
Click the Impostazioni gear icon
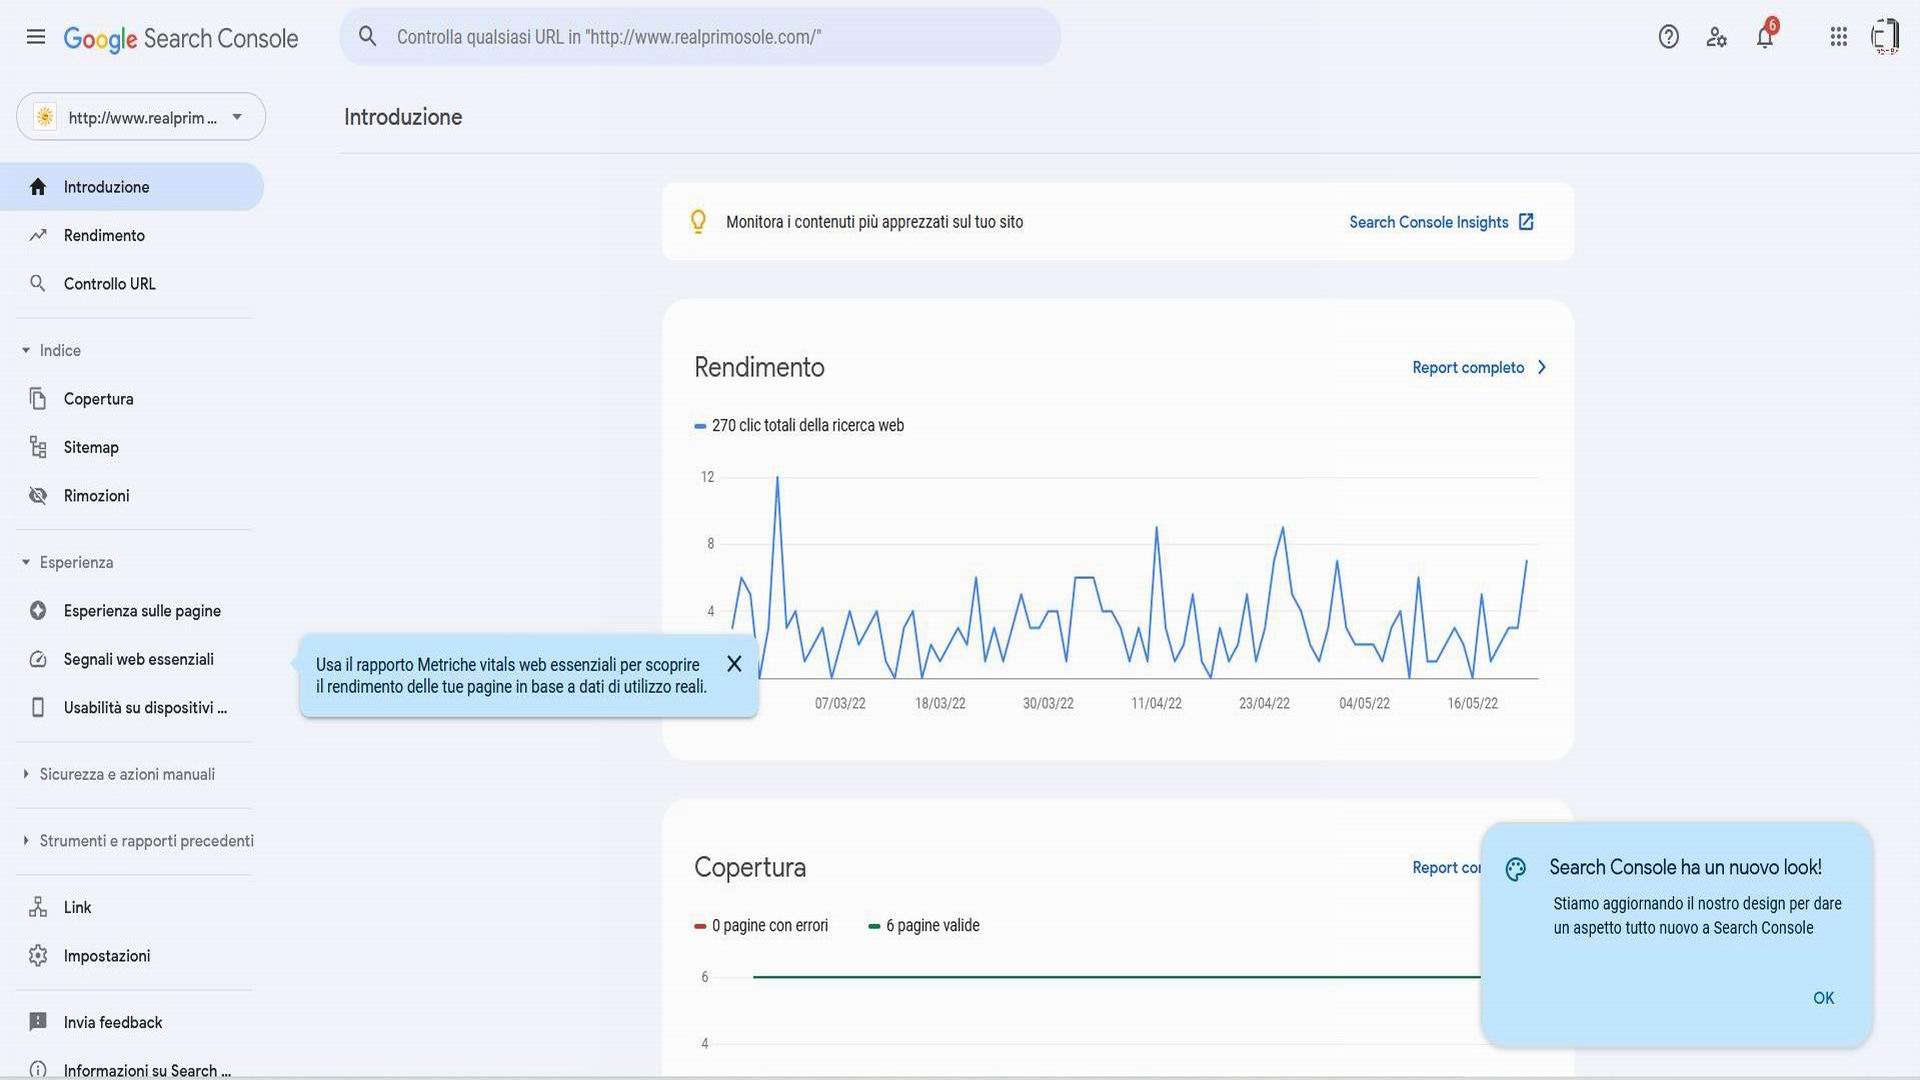38,956
